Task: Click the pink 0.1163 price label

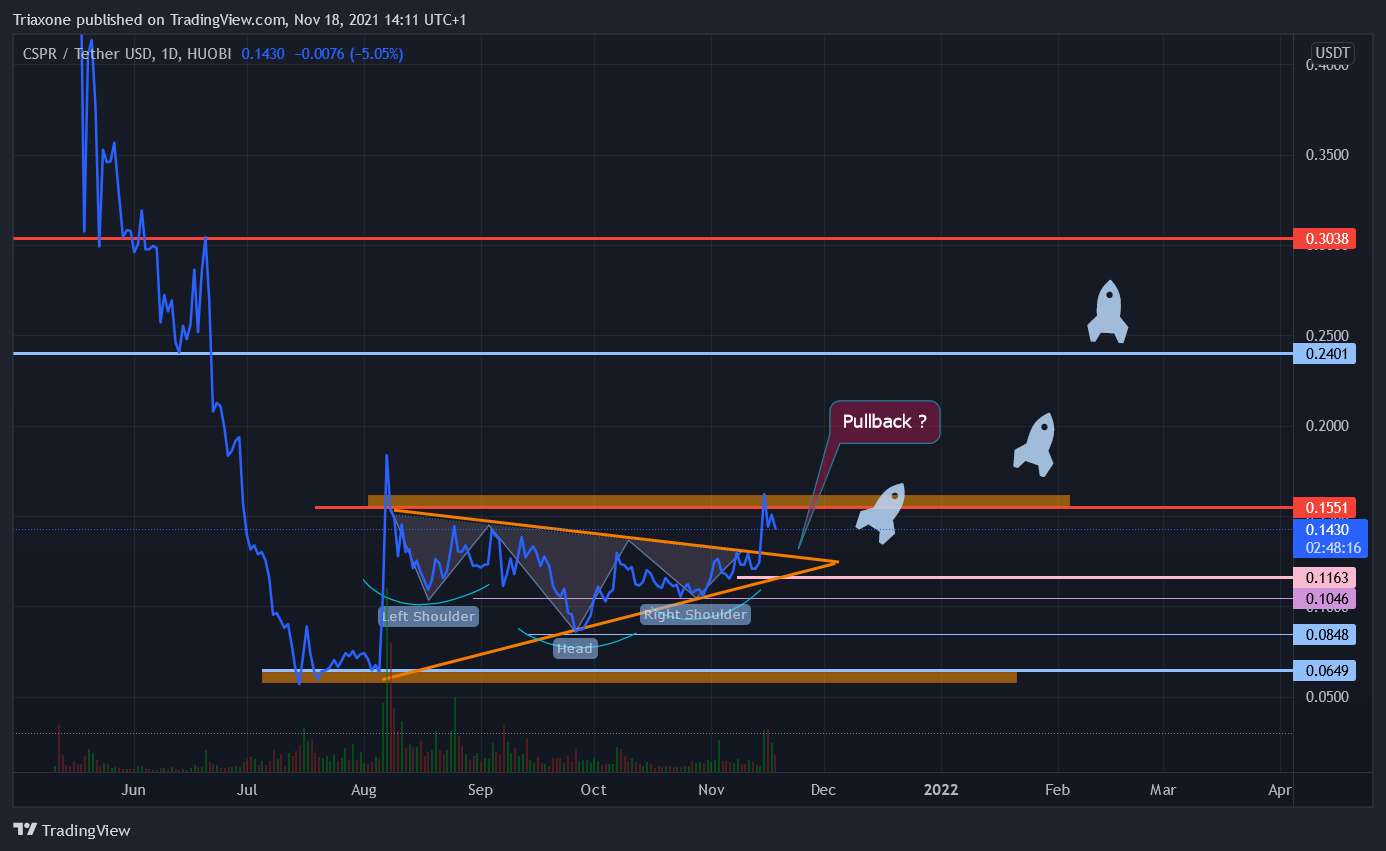Action: 1324,578
